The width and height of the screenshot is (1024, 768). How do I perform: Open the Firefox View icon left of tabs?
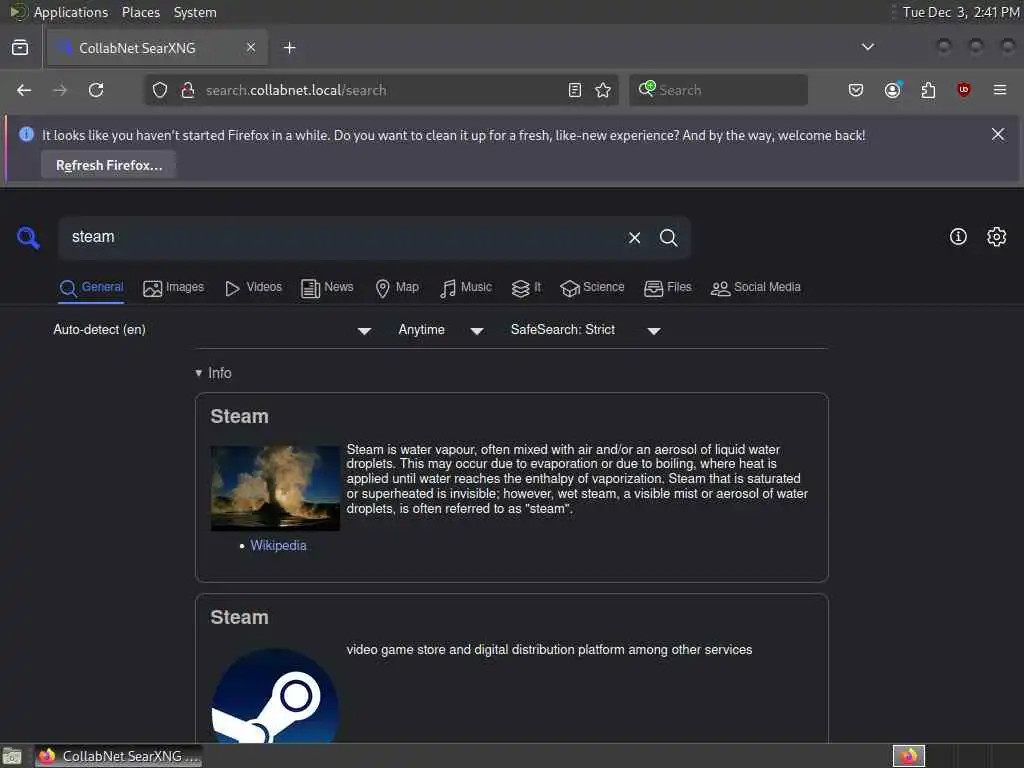point(20,48)
